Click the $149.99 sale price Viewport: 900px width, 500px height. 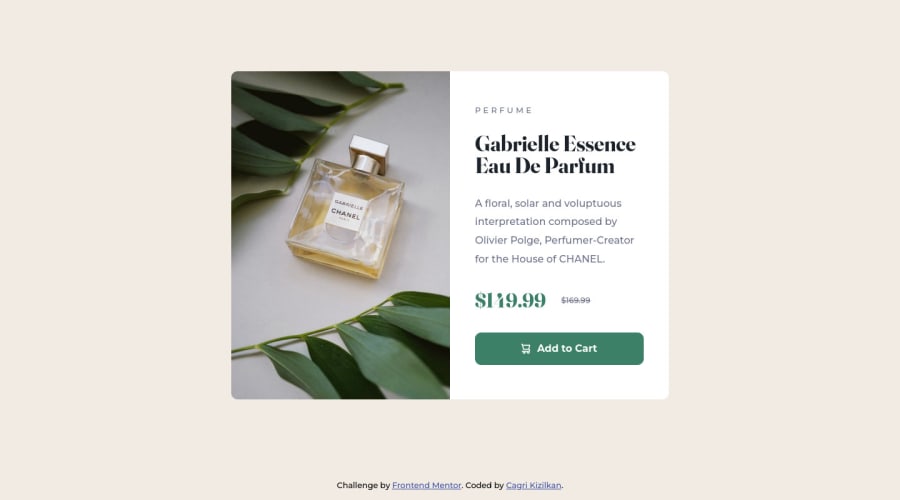510,300
